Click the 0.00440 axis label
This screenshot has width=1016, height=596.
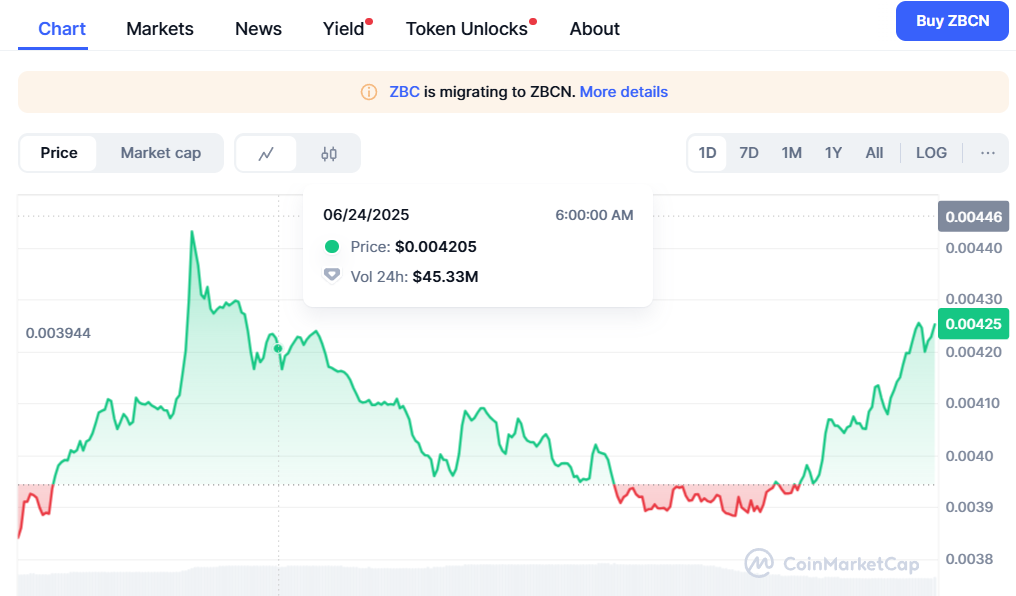(973, 247)
